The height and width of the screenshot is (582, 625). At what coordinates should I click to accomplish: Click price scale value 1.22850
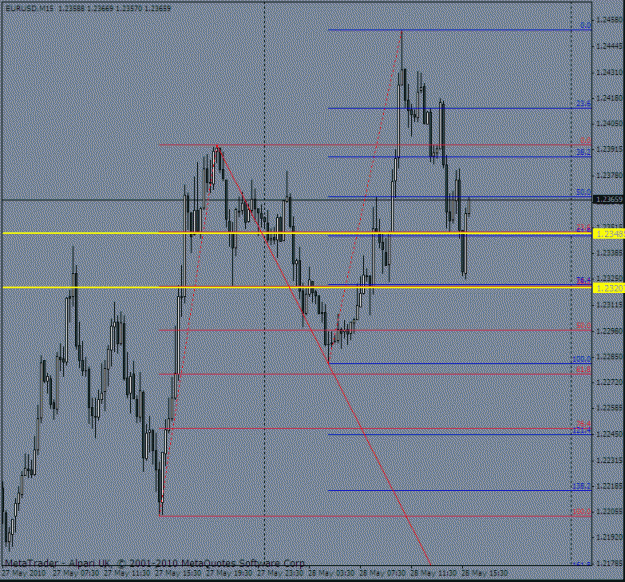[610, 356]
